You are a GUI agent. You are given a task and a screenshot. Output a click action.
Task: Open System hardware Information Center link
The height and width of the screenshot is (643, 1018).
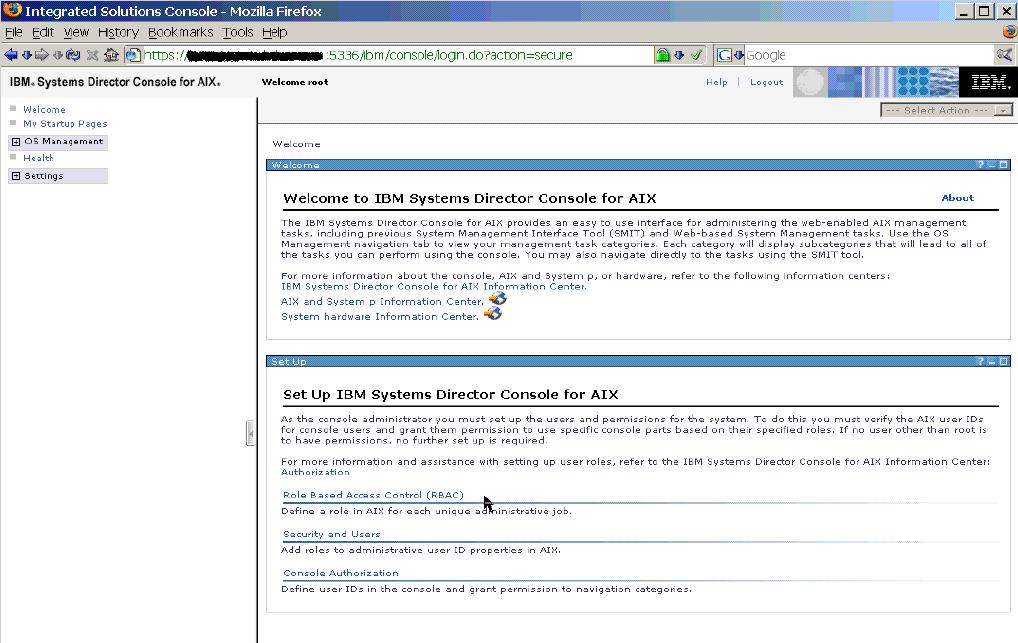pyautogui.click(x=380, y=316)
